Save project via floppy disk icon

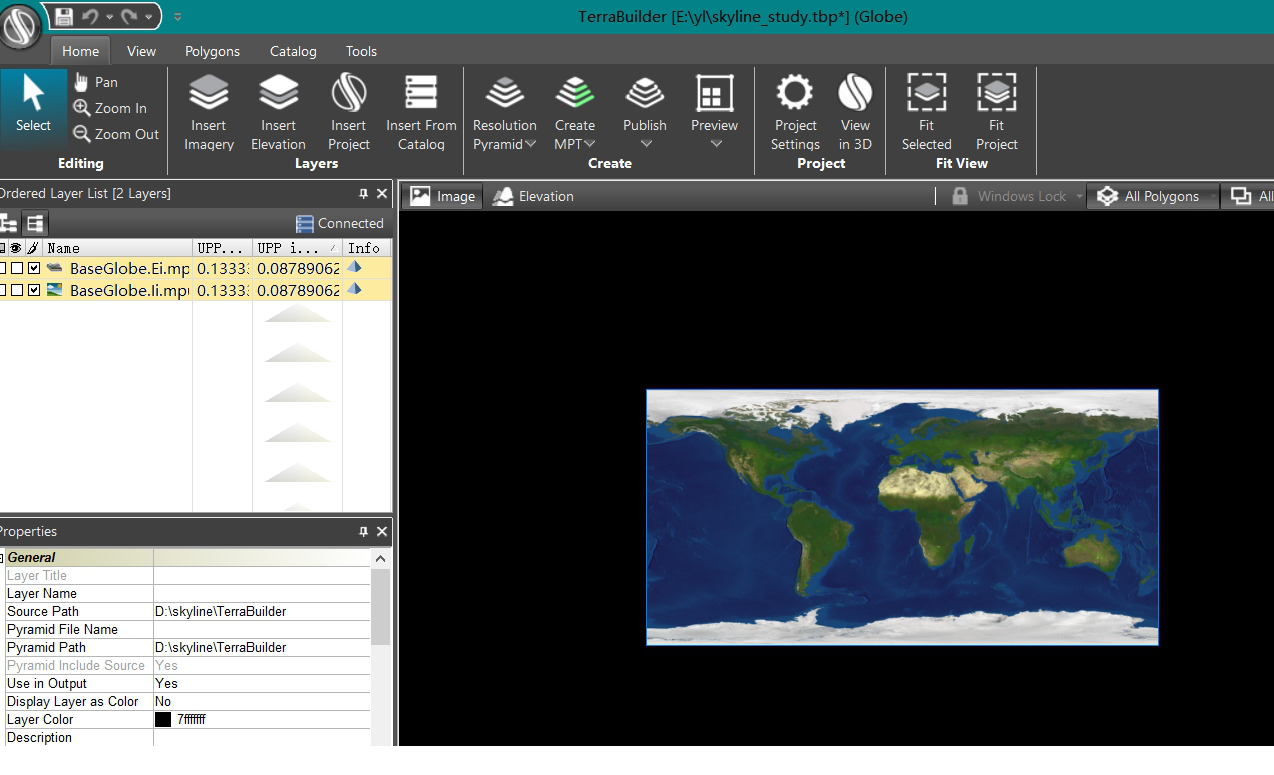point(64,16)
